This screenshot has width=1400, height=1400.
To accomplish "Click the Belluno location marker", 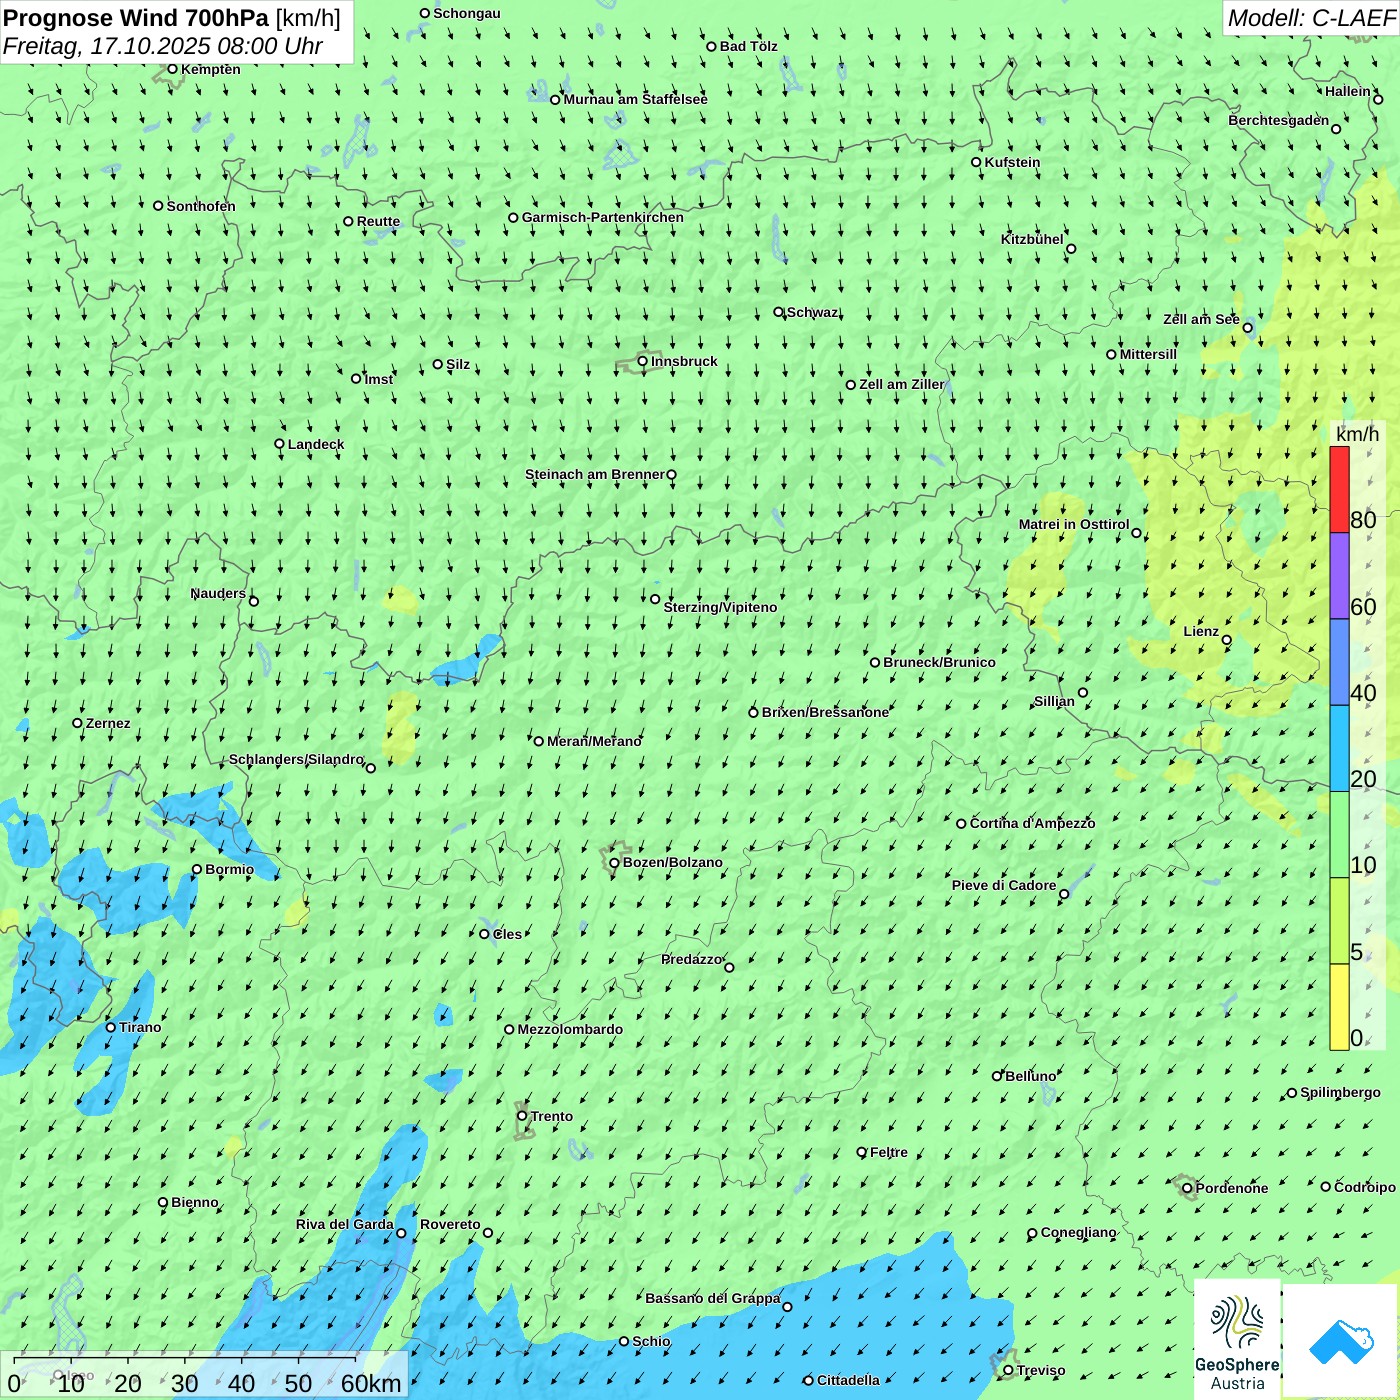I will coord(997,1076).
